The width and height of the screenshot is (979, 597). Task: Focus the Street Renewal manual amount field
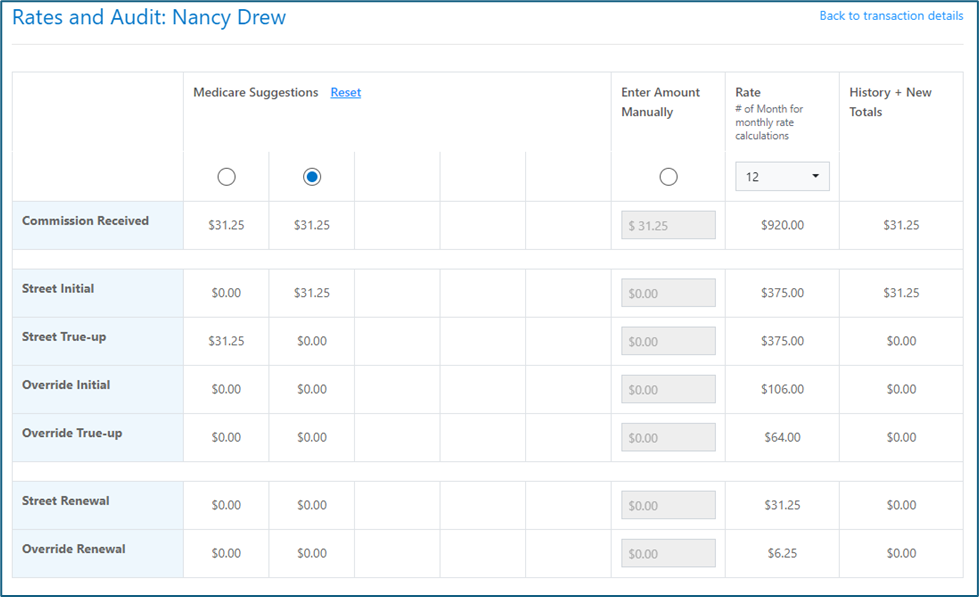[x=668, y=505]
